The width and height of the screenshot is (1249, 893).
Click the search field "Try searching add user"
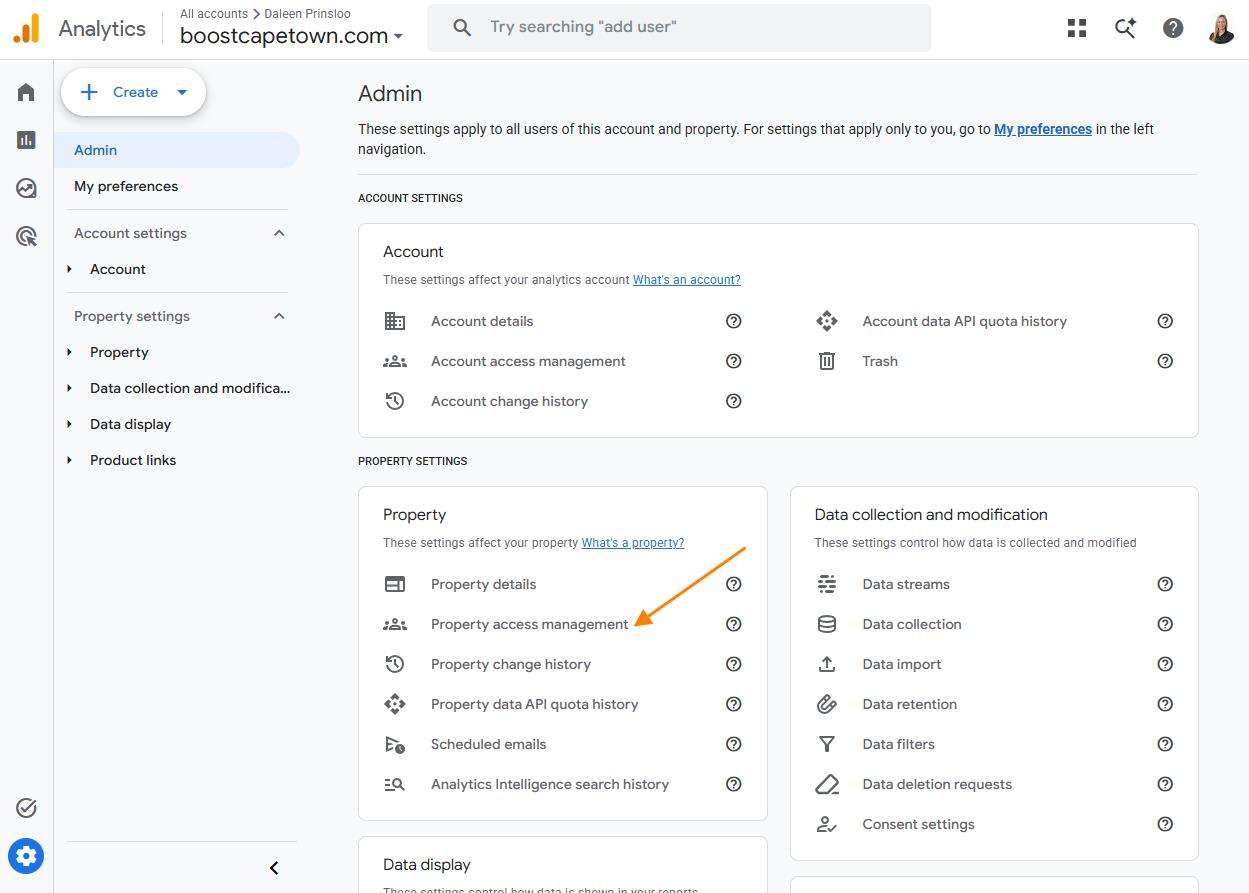click(x=679, y=28)
